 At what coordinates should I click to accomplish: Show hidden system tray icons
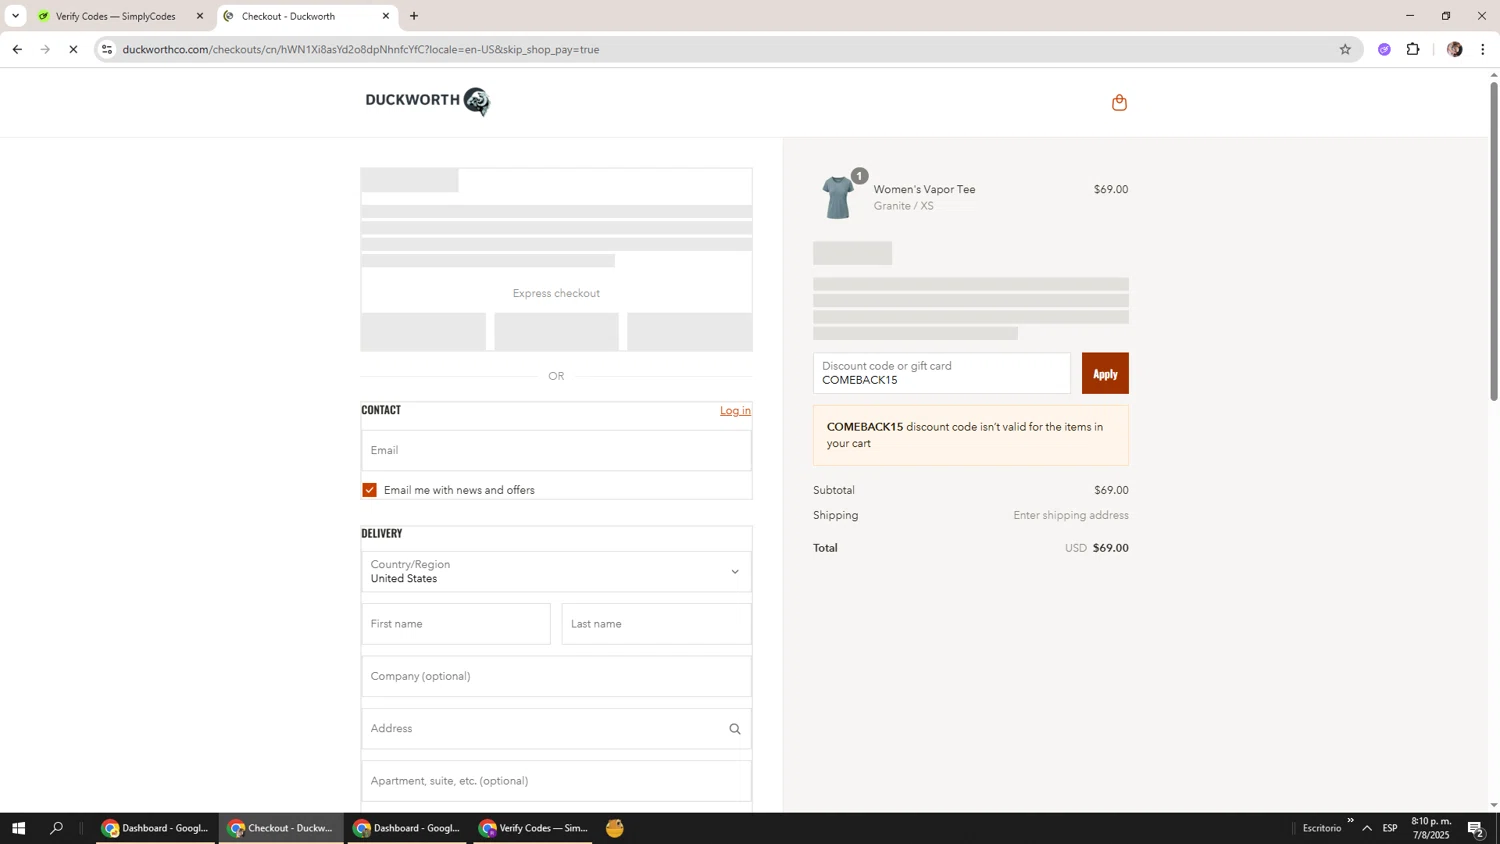tap(1367, 828)
